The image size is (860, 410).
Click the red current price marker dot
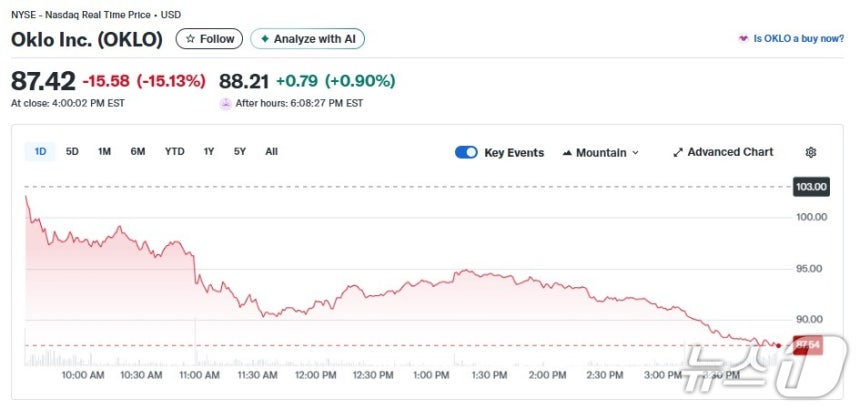pyautogui.click(x=778, y=345)
